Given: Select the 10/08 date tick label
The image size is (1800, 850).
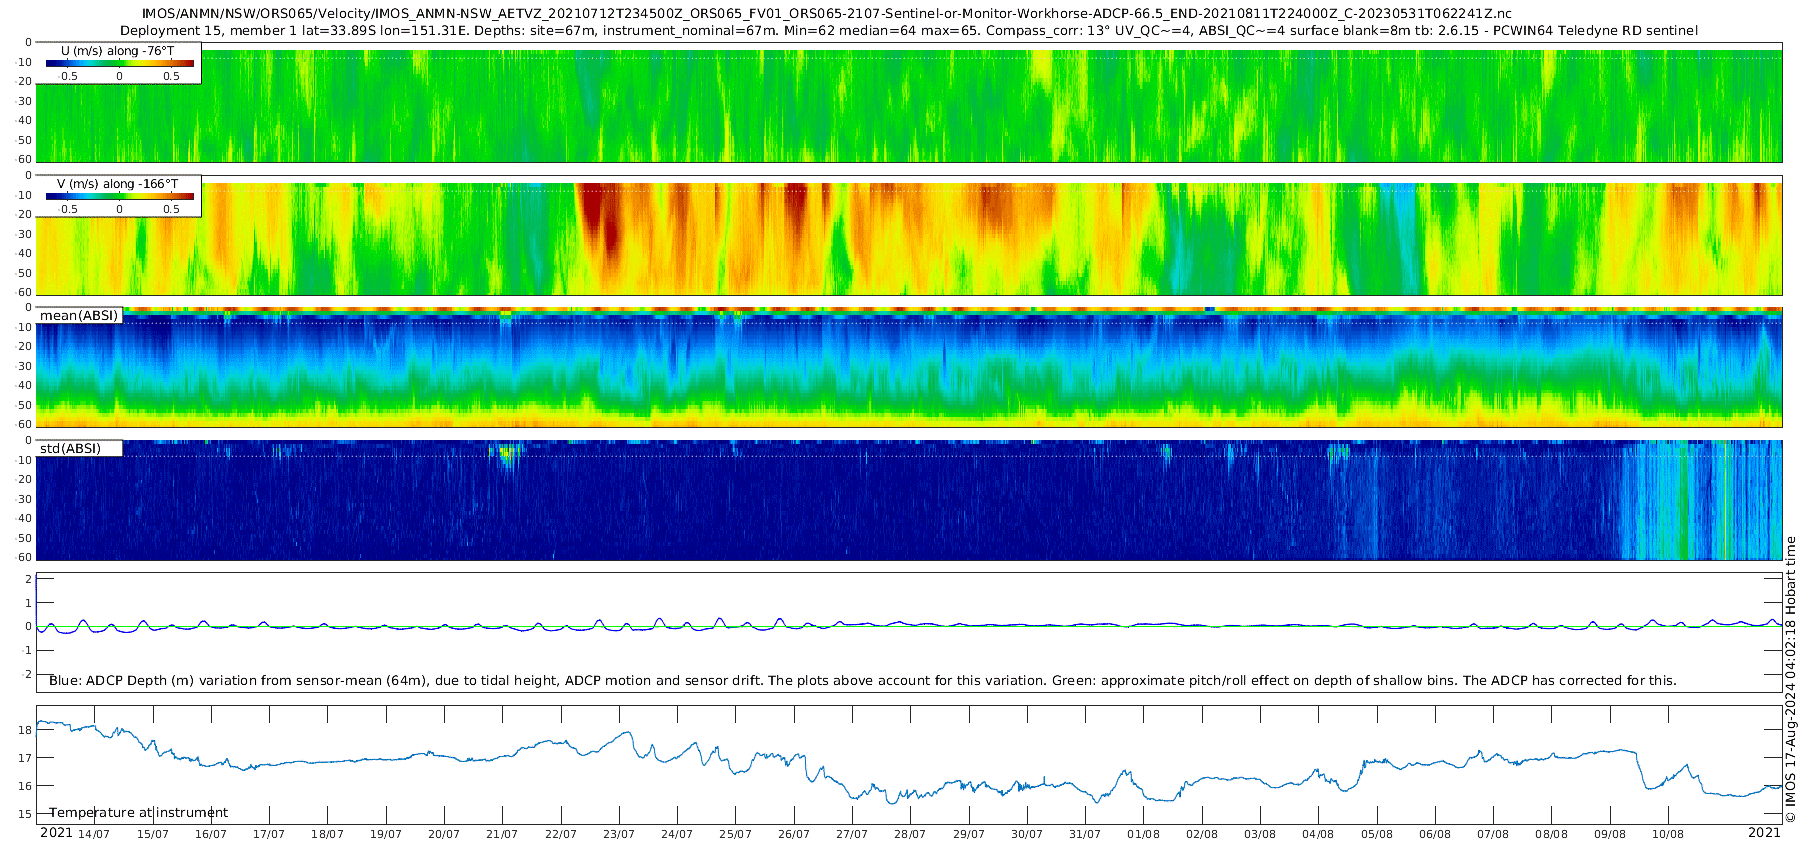Looking at the screenshot, I should (1667, 834).
